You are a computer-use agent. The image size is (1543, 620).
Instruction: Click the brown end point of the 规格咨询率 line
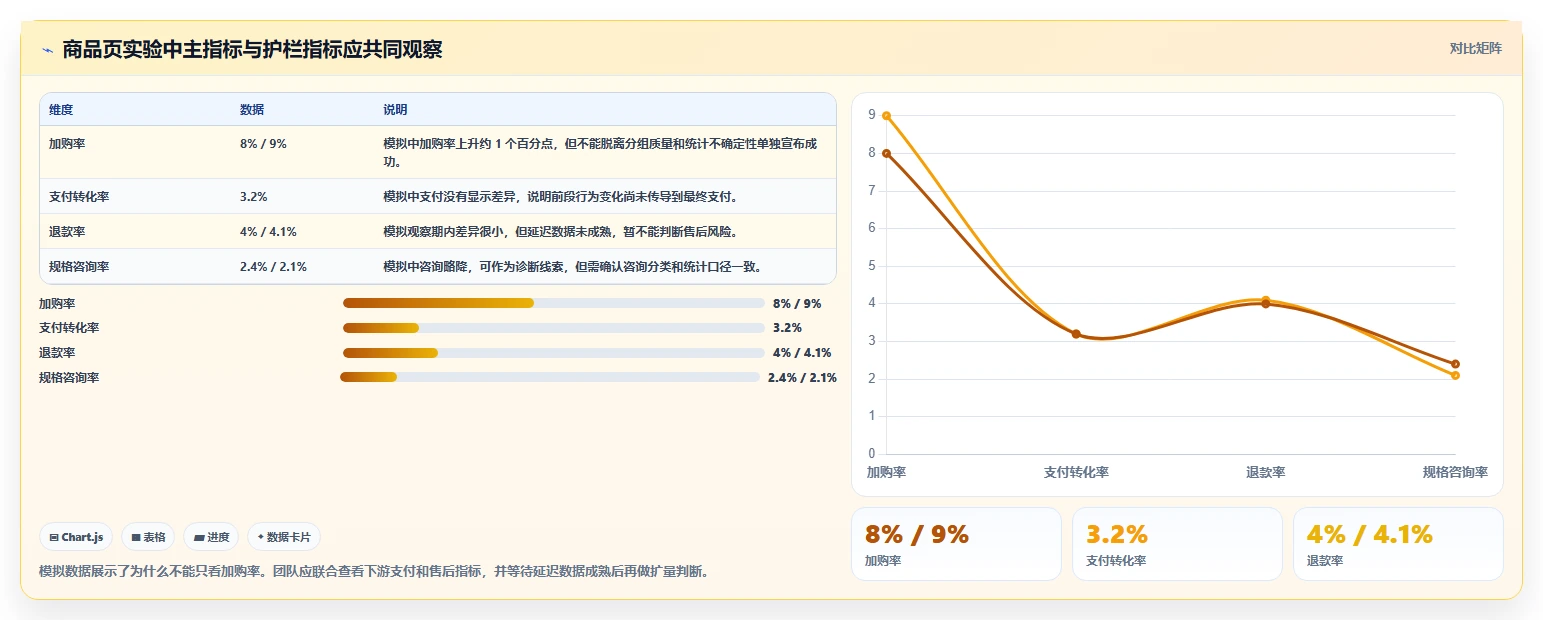[1455, 364]
